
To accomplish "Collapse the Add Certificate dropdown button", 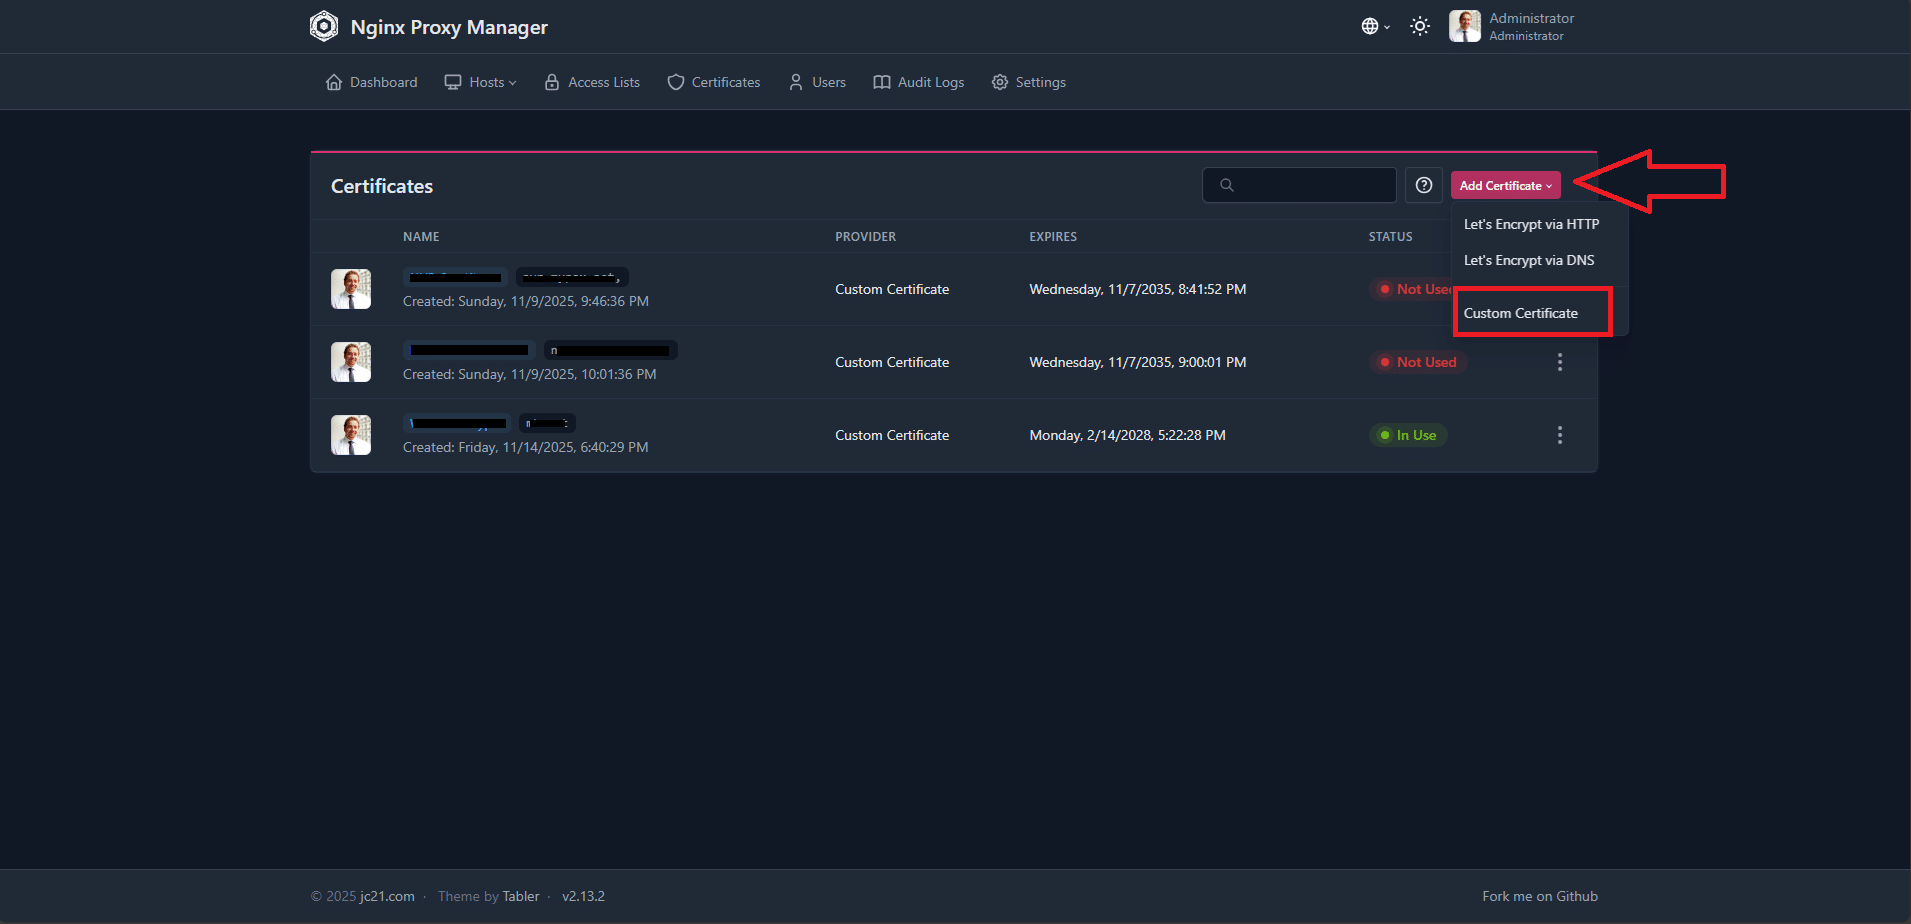I will tap(1505, 185).
